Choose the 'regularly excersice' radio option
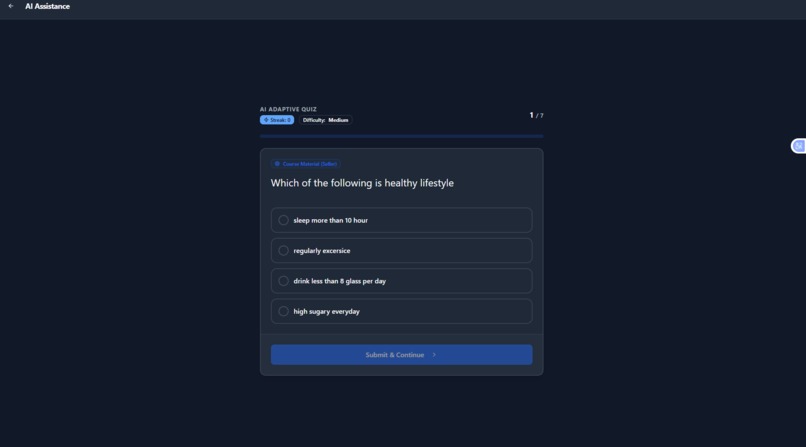806x447 pixels. click(x=283, y=251)
